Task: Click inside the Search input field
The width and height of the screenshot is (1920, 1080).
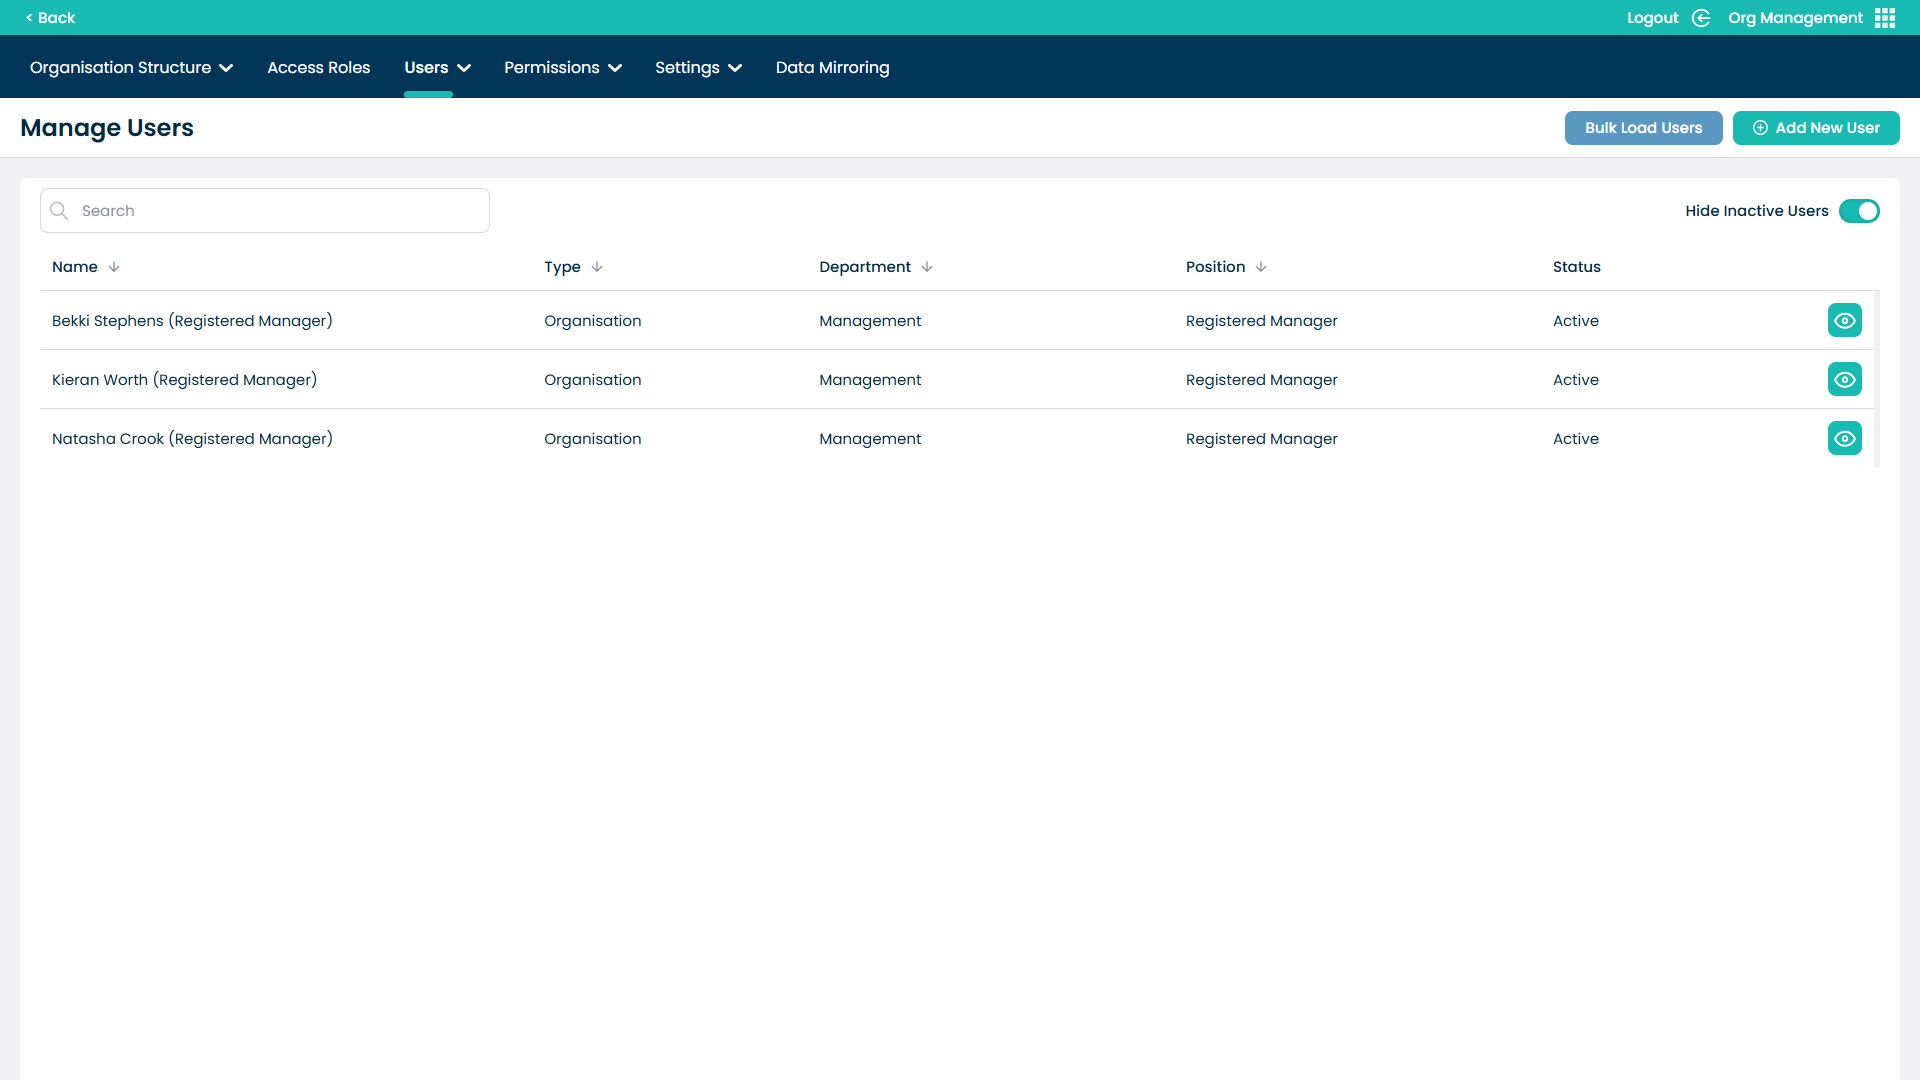Action: (x=264, y=210)
